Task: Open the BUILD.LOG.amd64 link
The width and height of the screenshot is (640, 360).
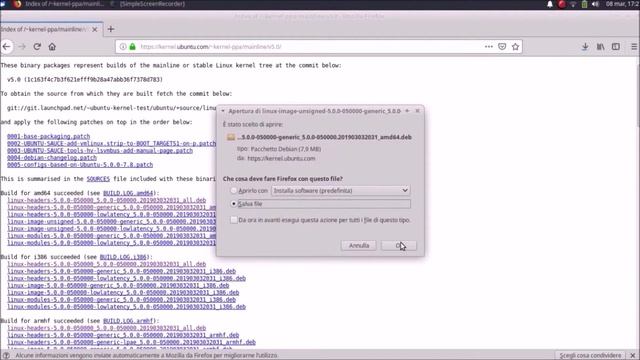Action: pos(128,193)
